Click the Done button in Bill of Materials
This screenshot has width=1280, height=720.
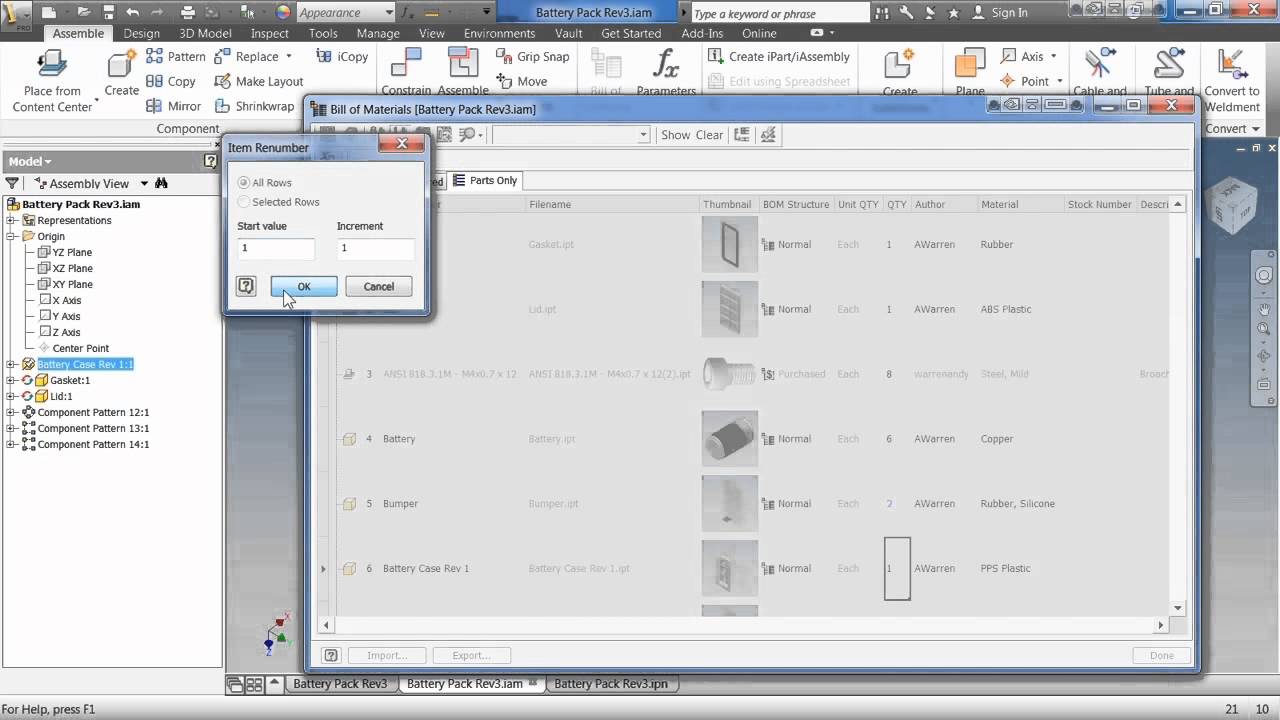click(x=1161, y=655)
